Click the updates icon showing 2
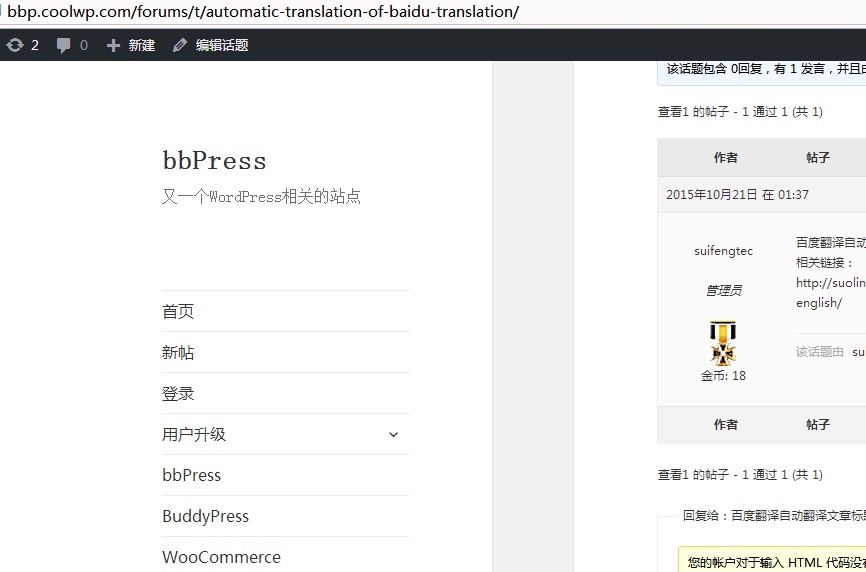This screenshot has height=572, width=866. (x=15, y=45)
